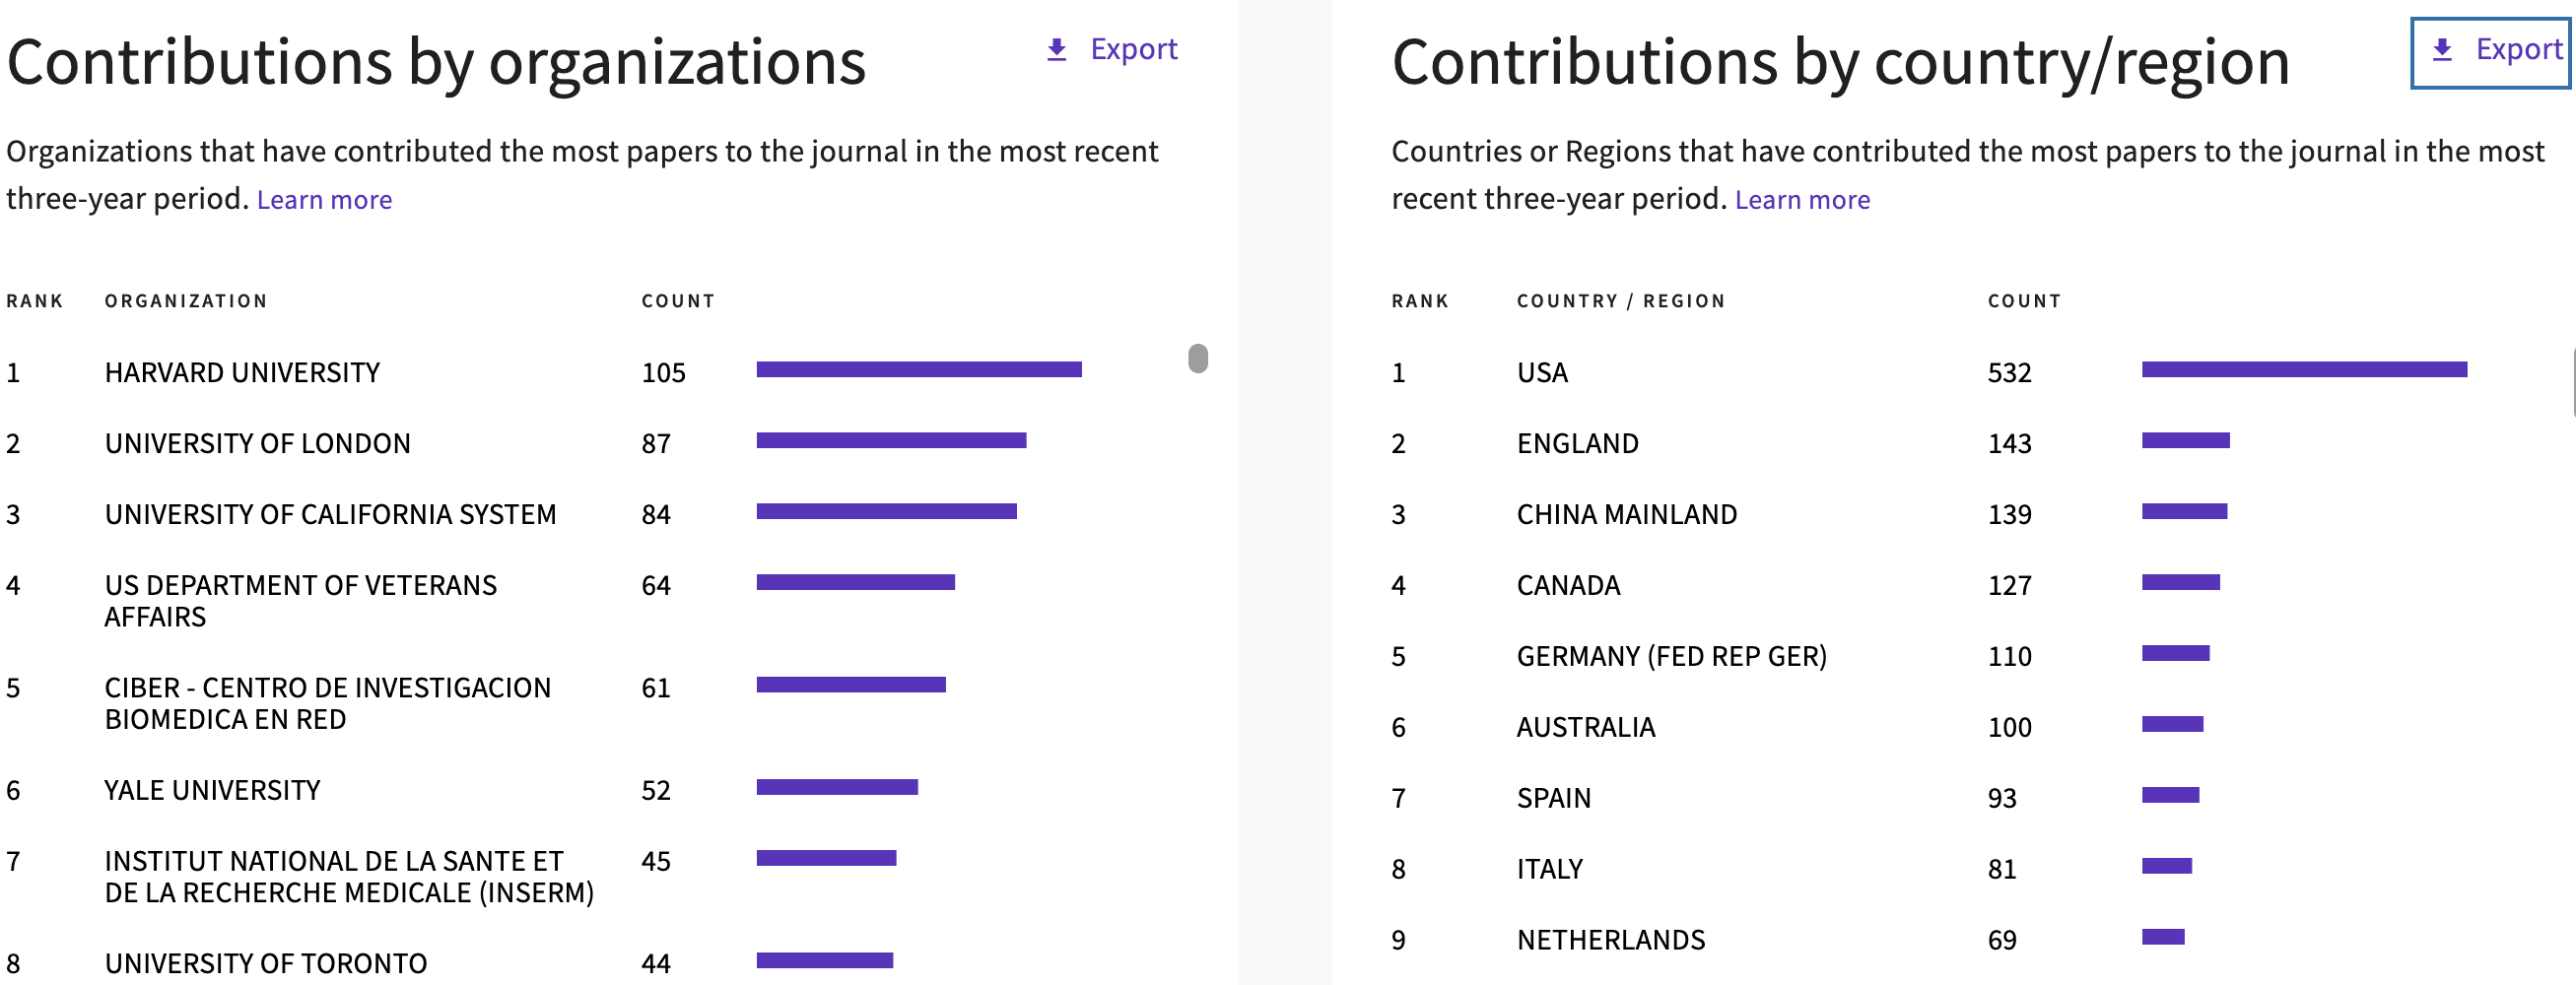Click YALE UNIVERSITY row text
The width and height of the screenshot is (2576, 985).
tap(212, 791)
